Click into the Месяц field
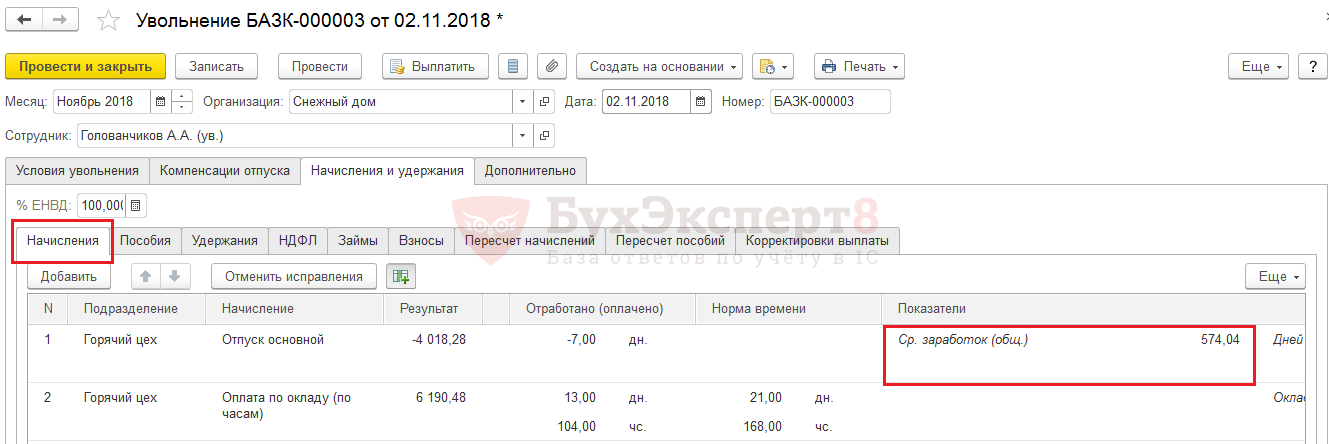 click(102, 101)
